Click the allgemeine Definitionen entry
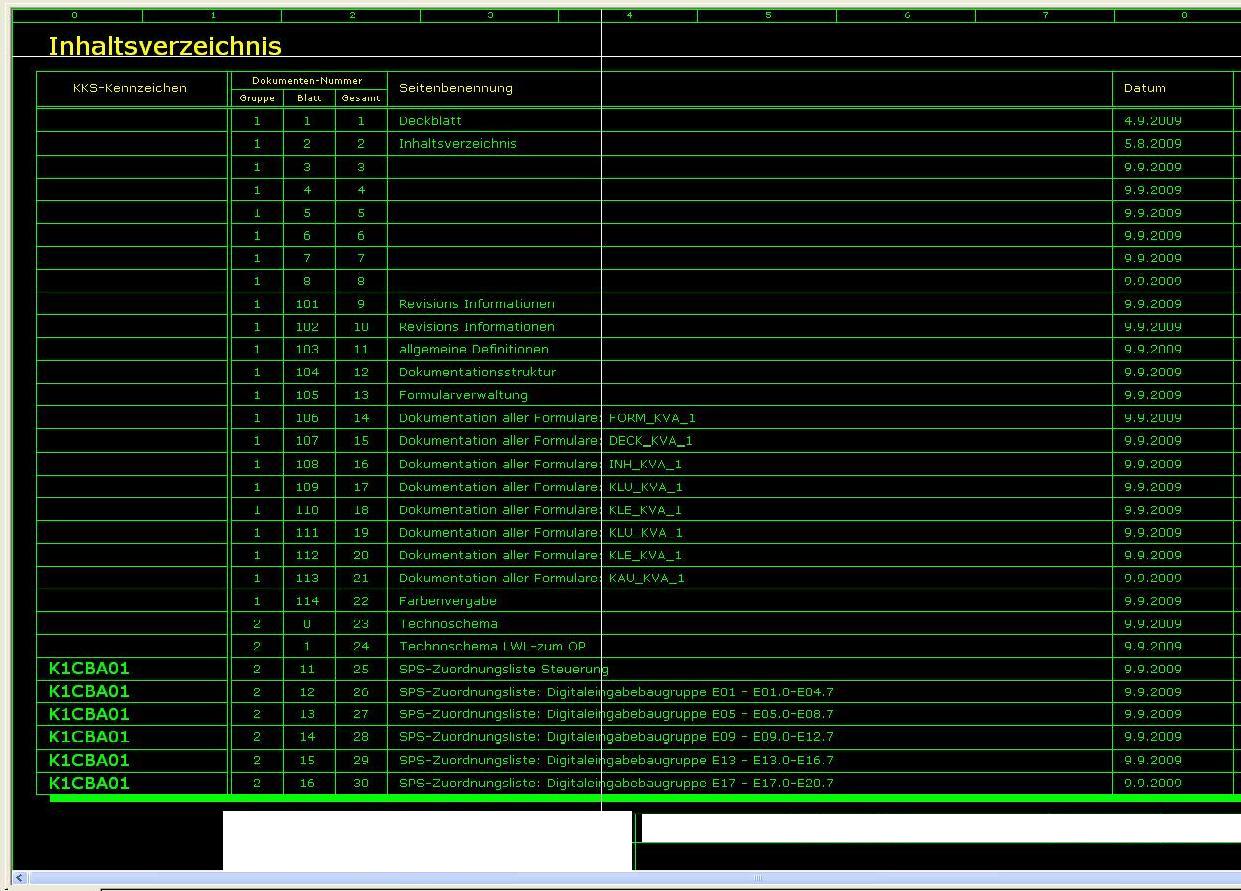 tap(474, 350)
